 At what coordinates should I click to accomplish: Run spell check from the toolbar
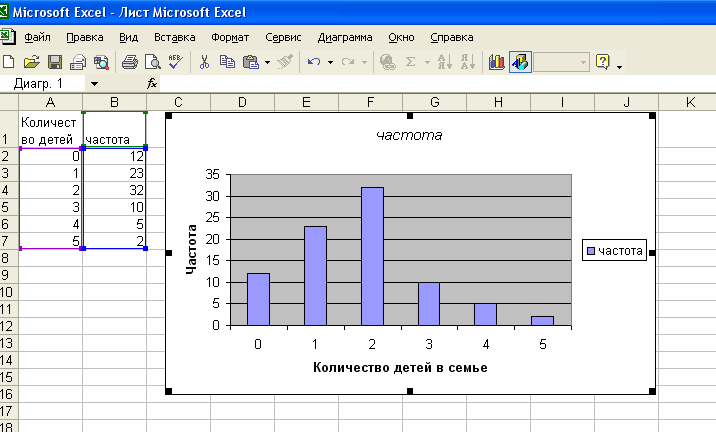[x=174, y=62]
